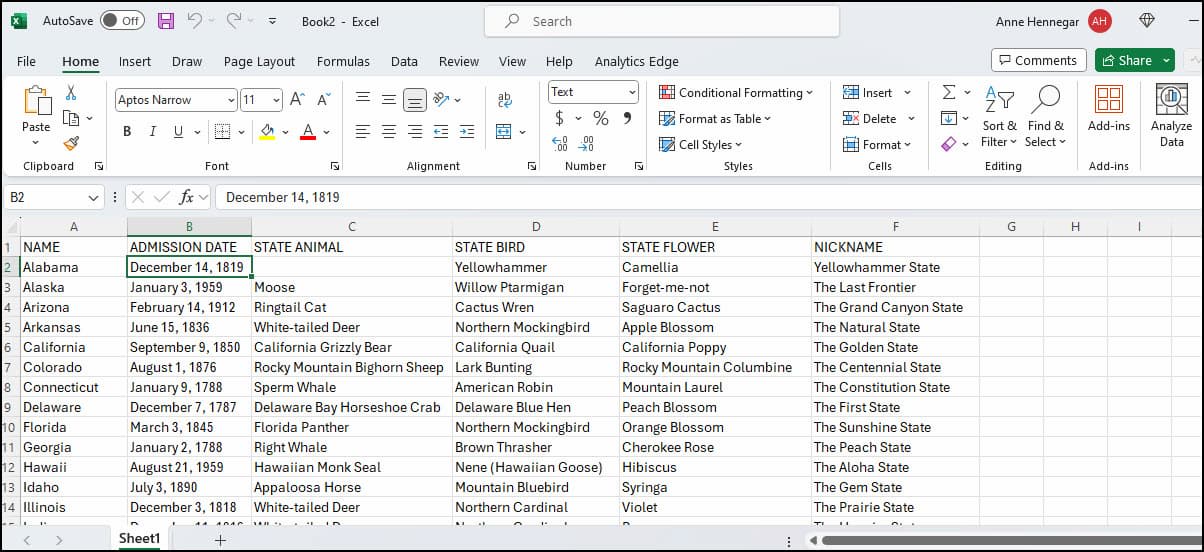
Task: Click the Paste clipboard icon
Action: [x=36, y=102]
